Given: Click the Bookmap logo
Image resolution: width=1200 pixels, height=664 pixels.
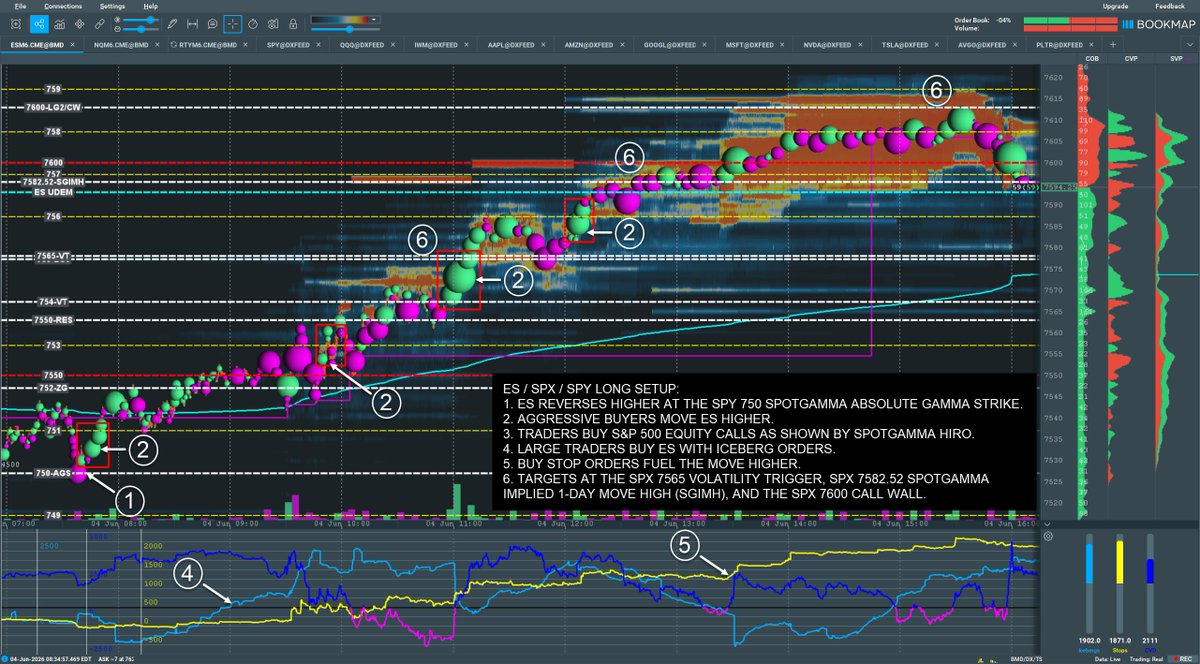Looking at the screenshot, I should click(x=1158, y=23).
